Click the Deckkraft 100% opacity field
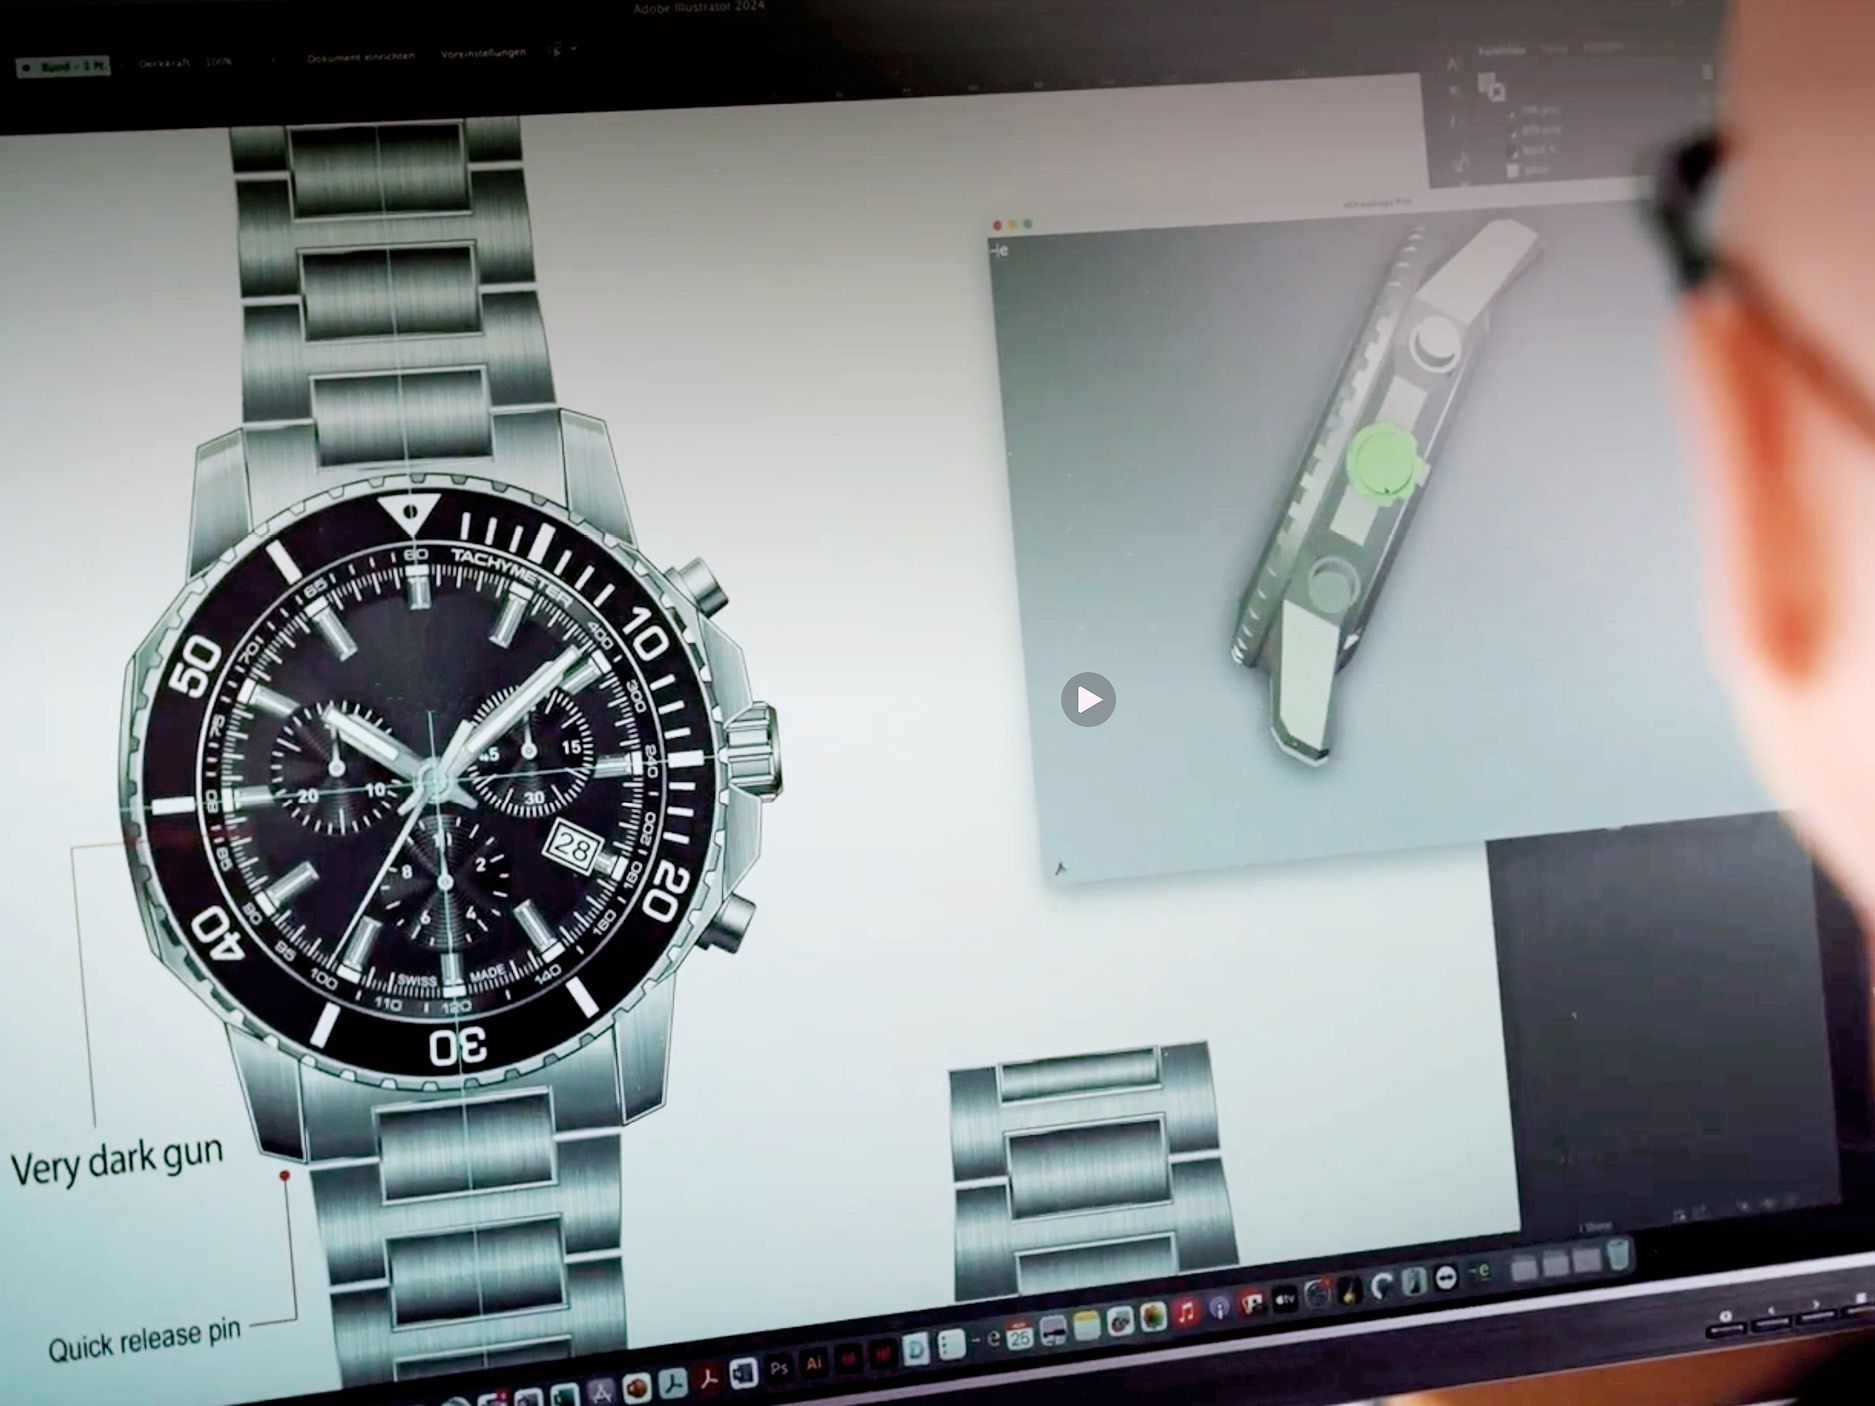 point(218,62)
